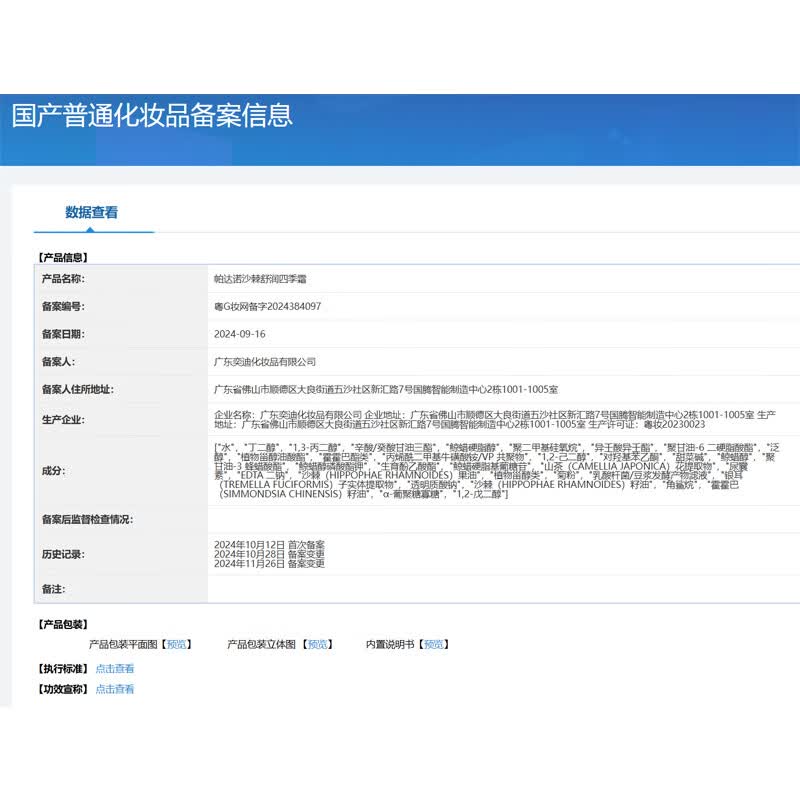
Task: Click the 【产品信息】 section heading
Action: click(63, 258)
